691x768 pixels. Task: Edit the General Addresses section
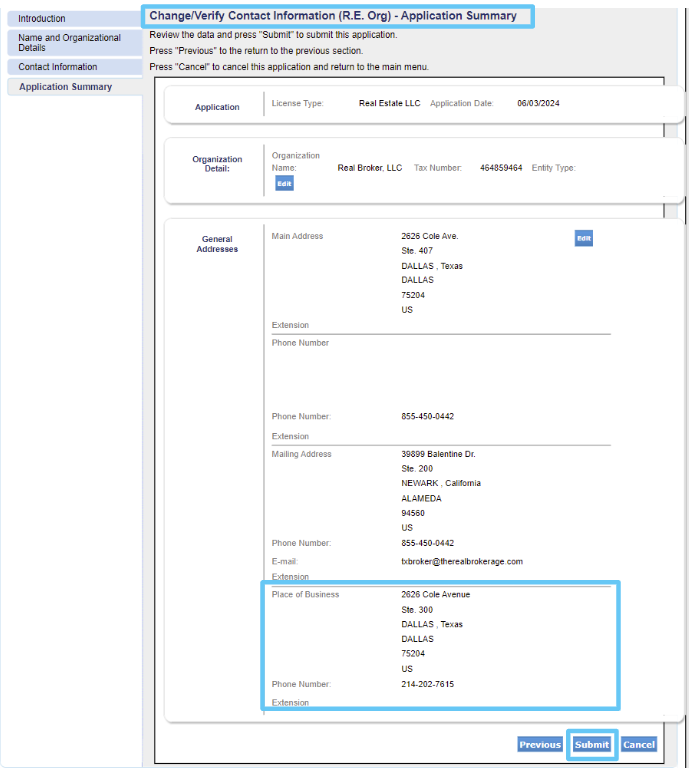tap(583, 238)
